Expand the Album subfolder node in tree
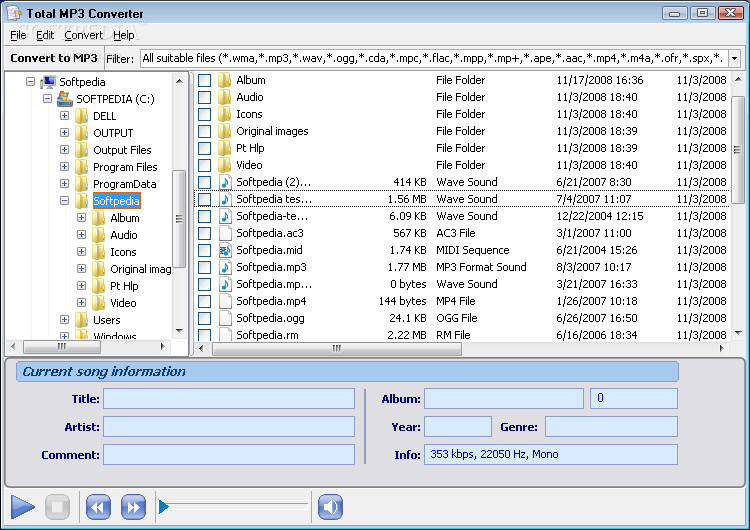Screen dimensions: 750x530 pyautogui.click(x=81, y=218)
